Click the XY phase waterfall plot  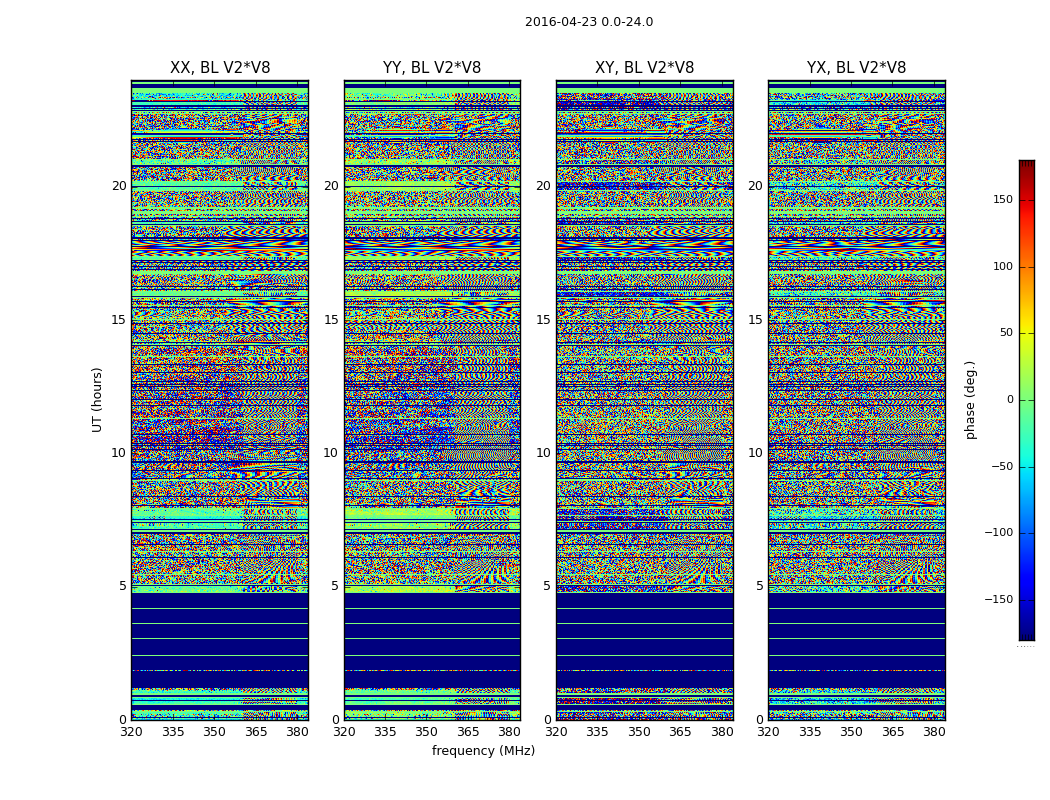[645, 400]
